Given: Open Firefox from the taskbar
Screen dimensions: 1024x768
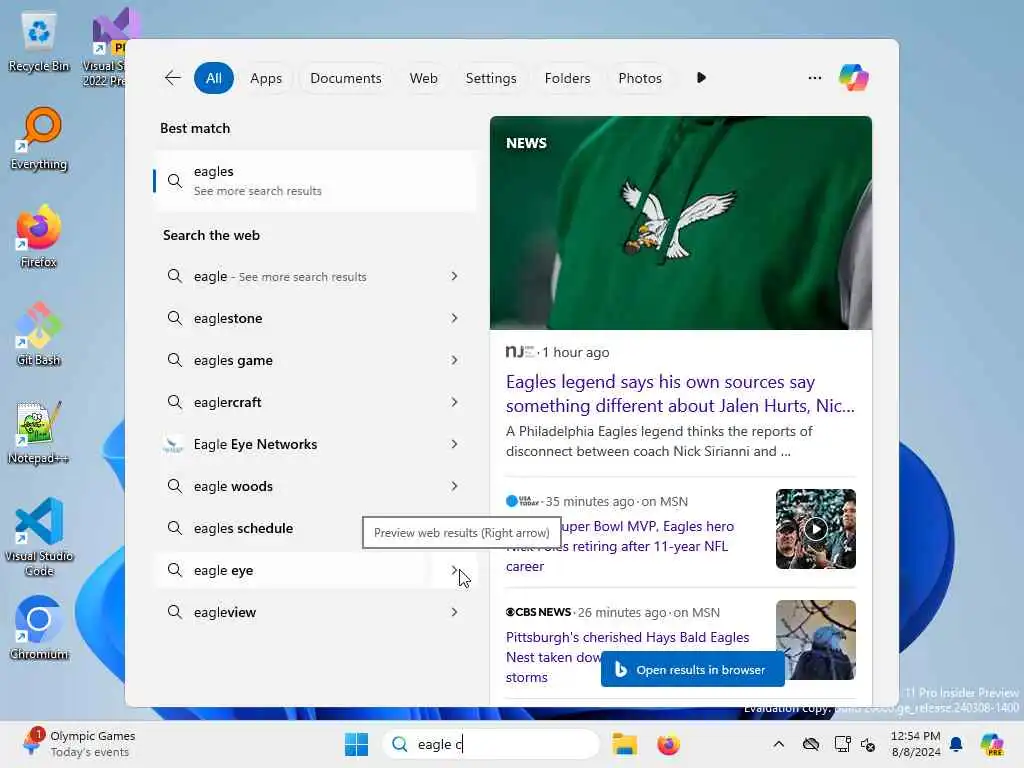Looking at the screenshot, I should coord(668,744).
